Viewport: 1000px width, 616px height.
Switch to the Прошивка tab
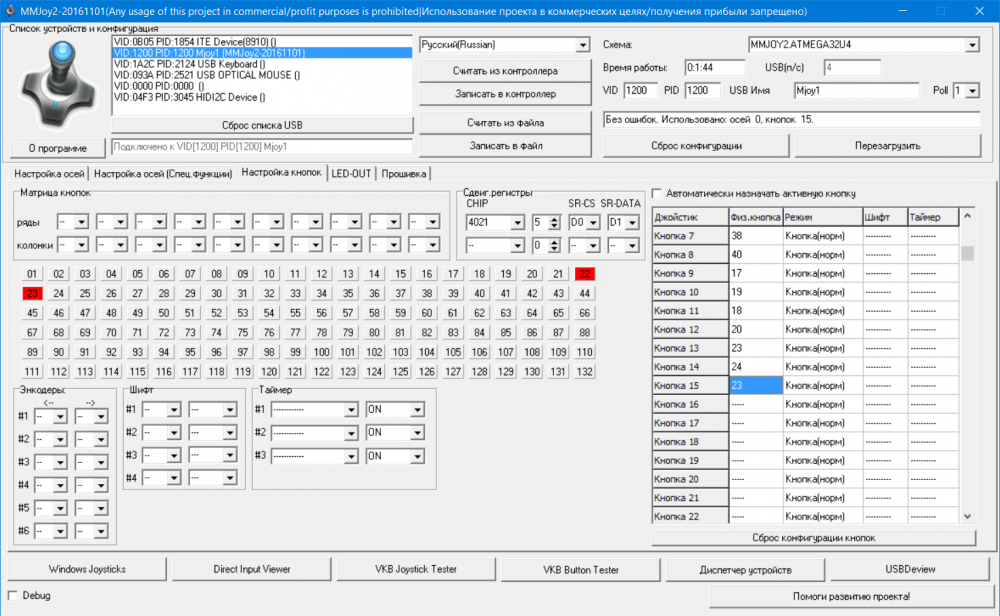[403, 173]
